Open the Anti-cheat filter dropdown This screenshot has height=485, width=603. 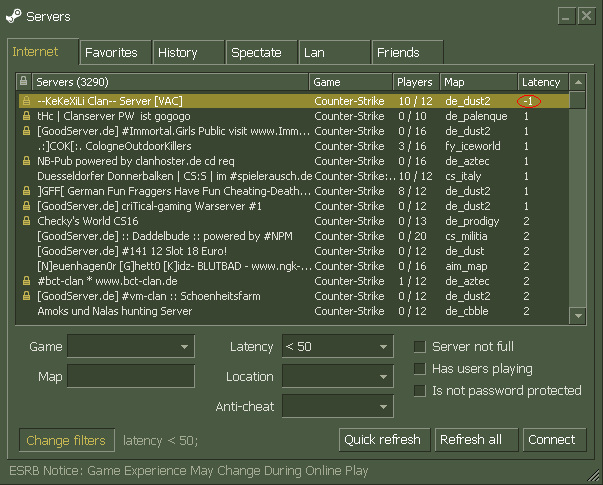tap(338, 406)
